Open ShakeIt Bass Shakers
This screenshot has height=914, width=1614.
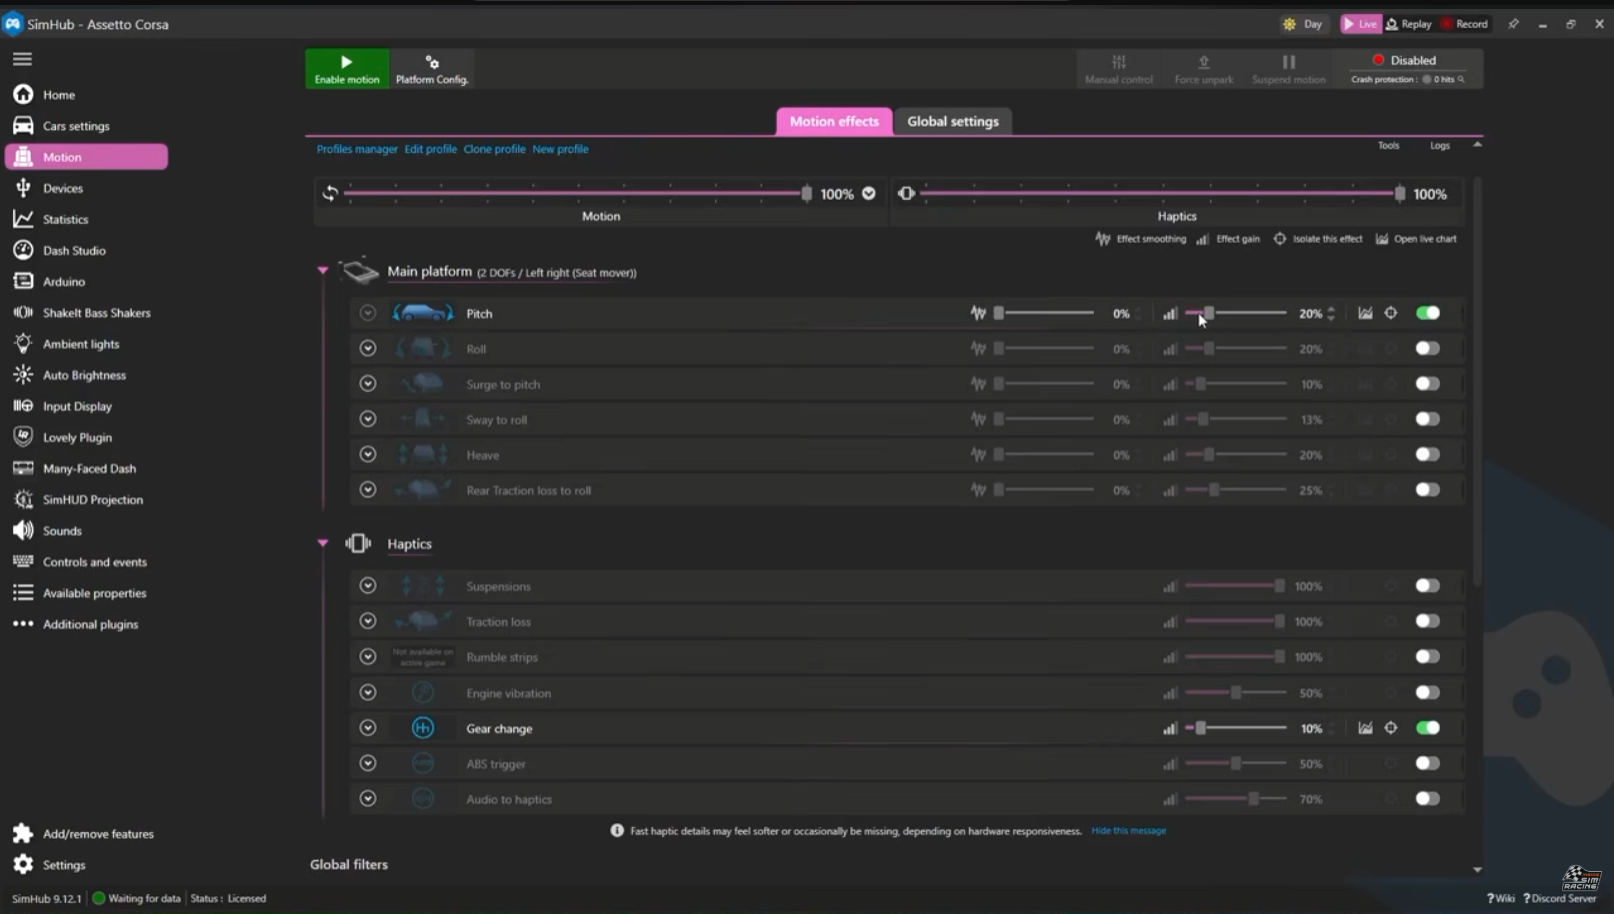[x=96, y=313]
